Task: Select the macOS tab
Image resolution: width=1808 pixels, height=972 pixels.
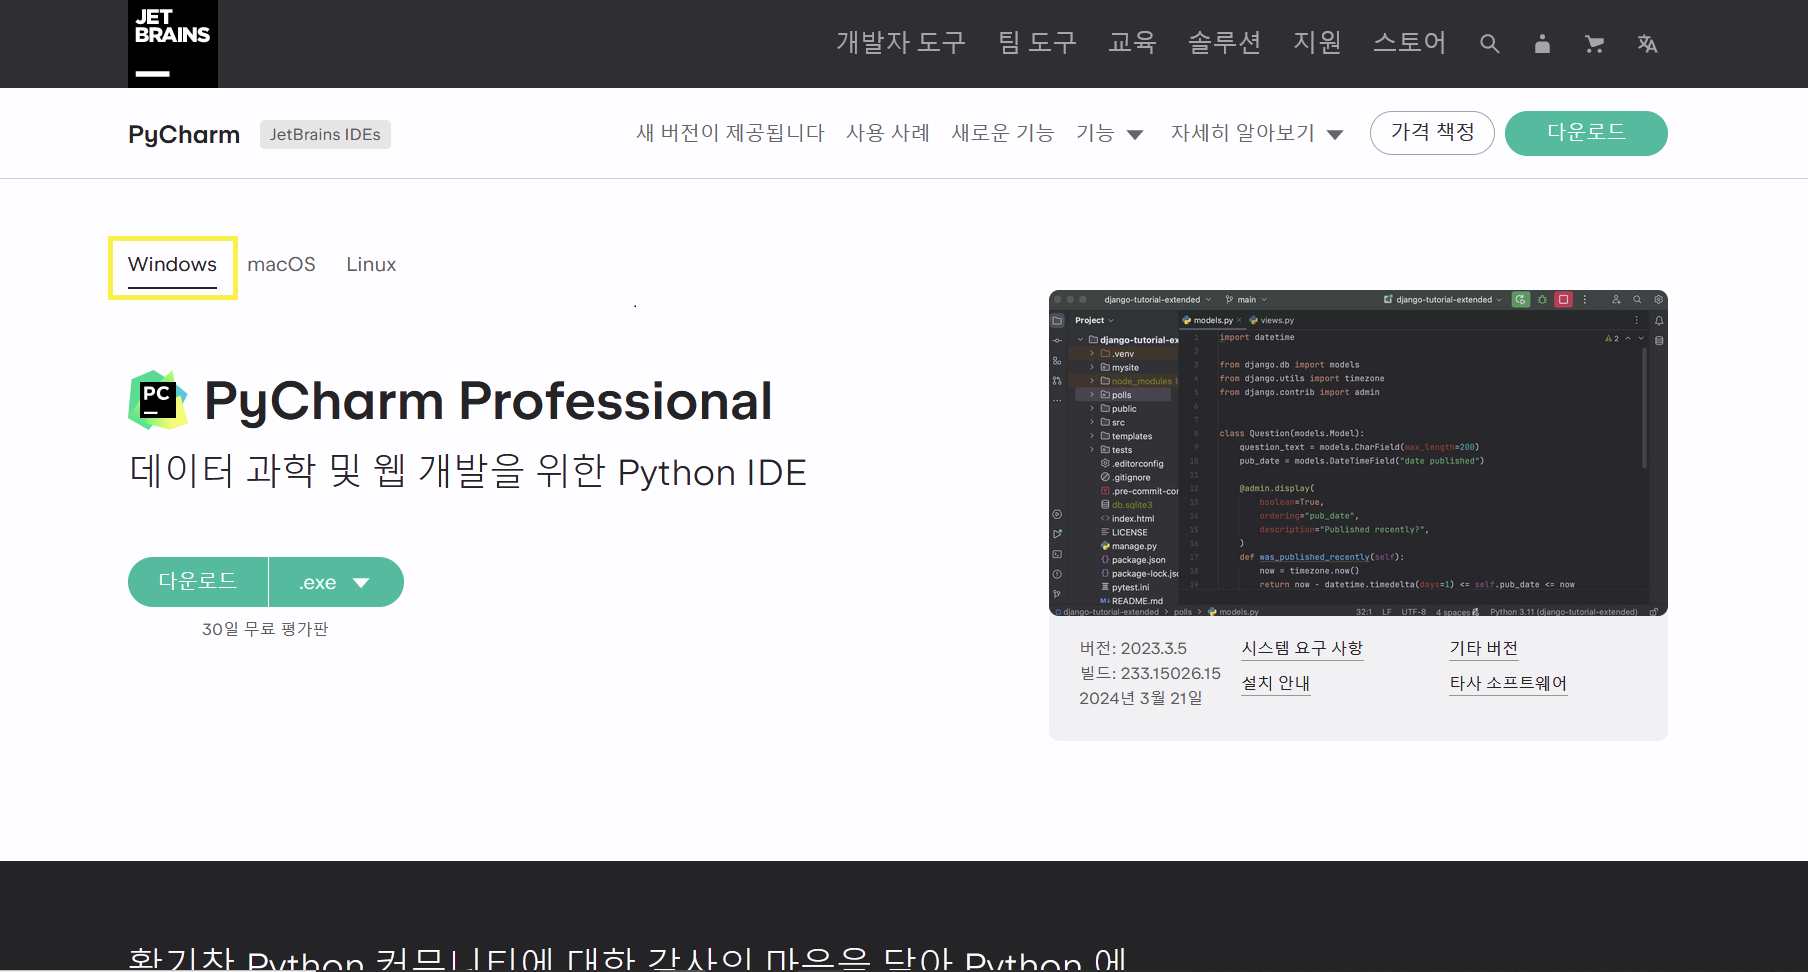Action: tap(281, 265)
